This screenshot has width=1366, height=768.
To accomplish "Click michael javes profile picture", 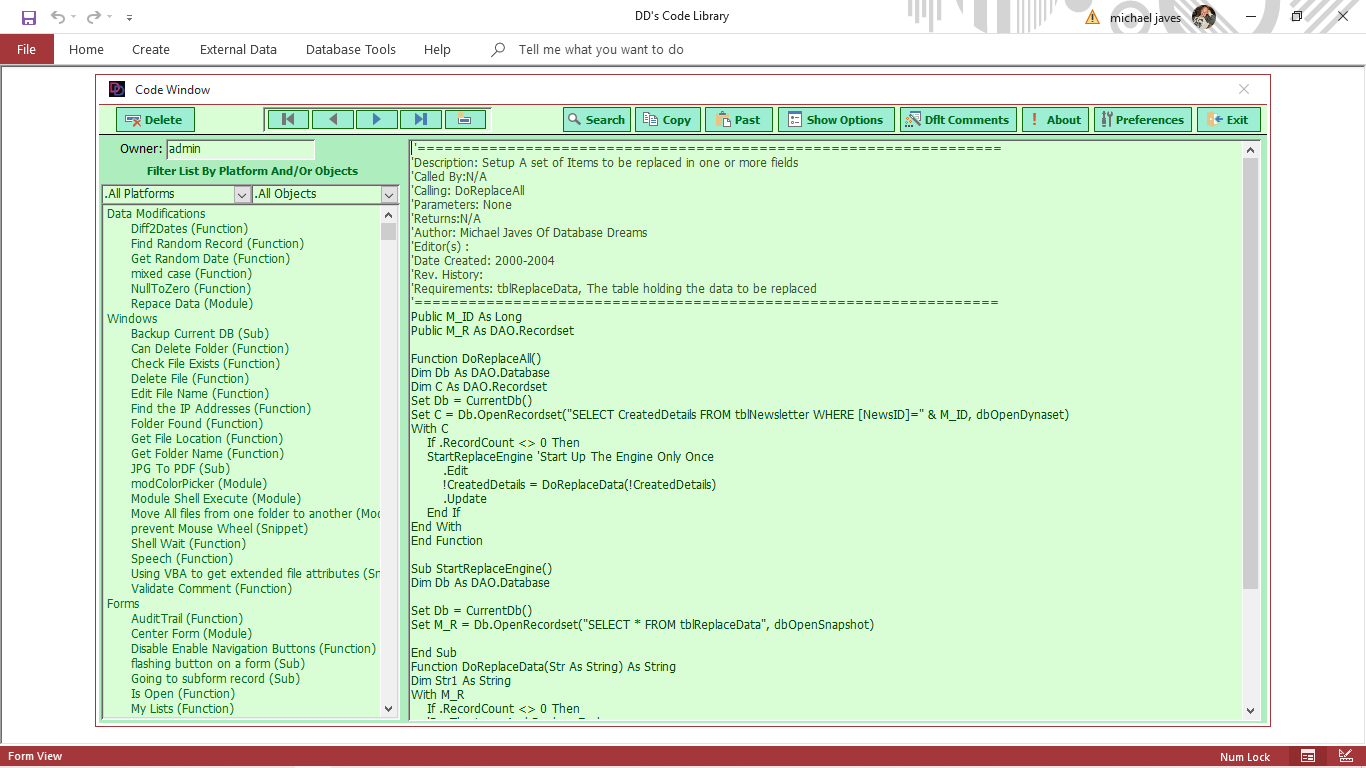I will [1204, 17].
